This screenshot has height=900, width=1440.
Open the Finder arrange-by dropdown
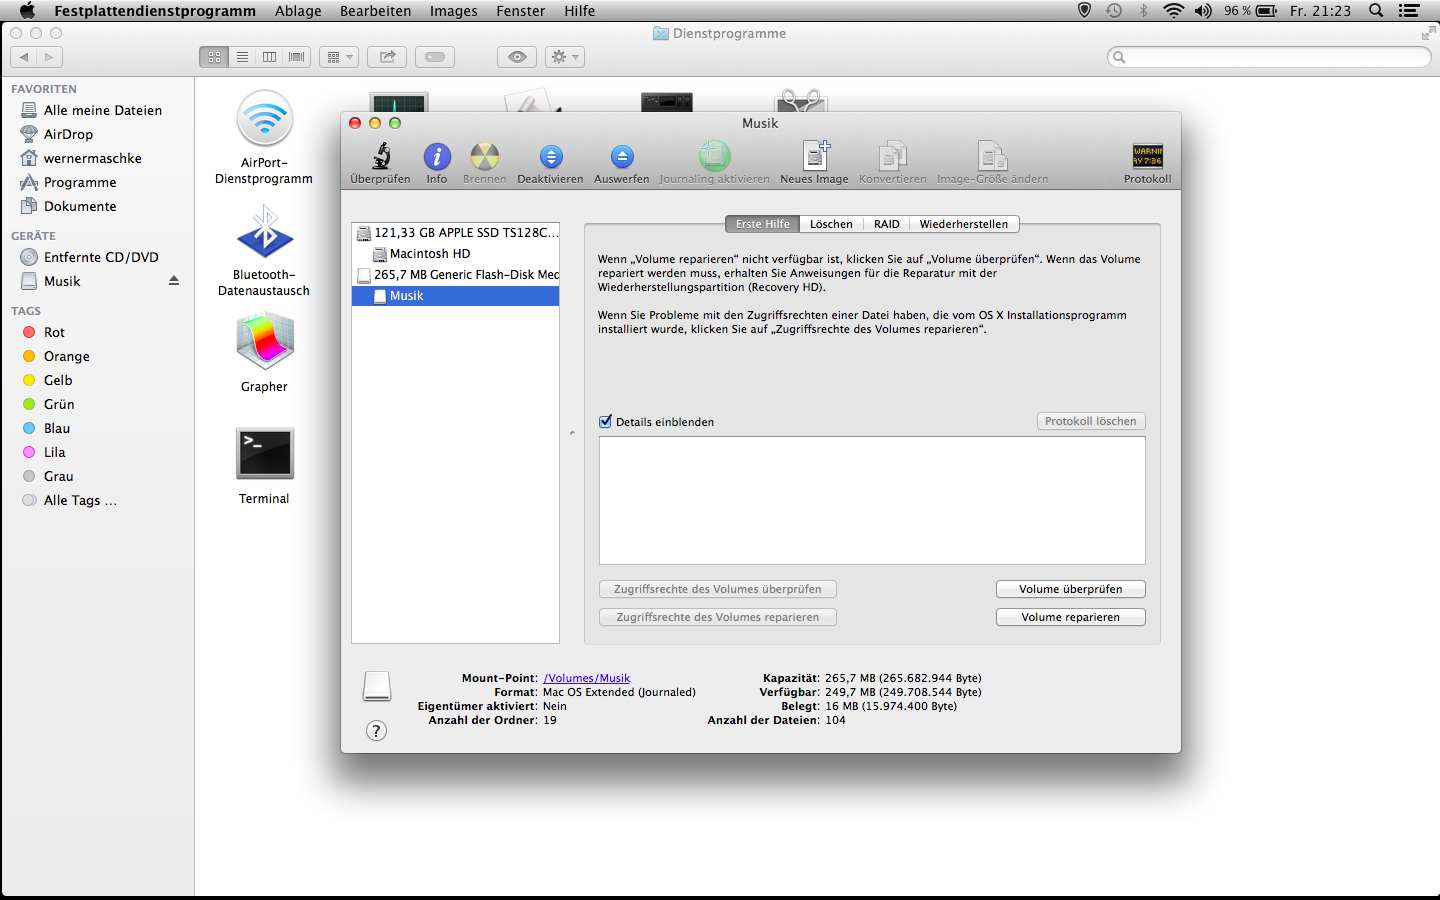[339, 57]
